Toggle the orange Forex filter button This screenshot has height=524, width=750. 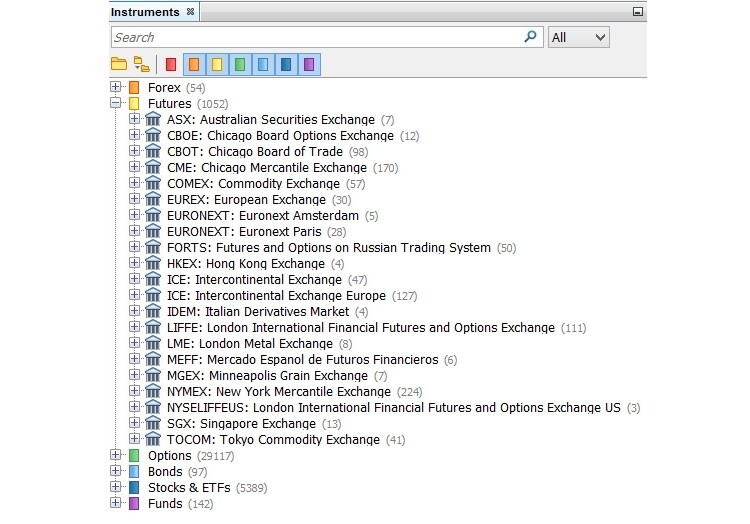coord(194,64)
